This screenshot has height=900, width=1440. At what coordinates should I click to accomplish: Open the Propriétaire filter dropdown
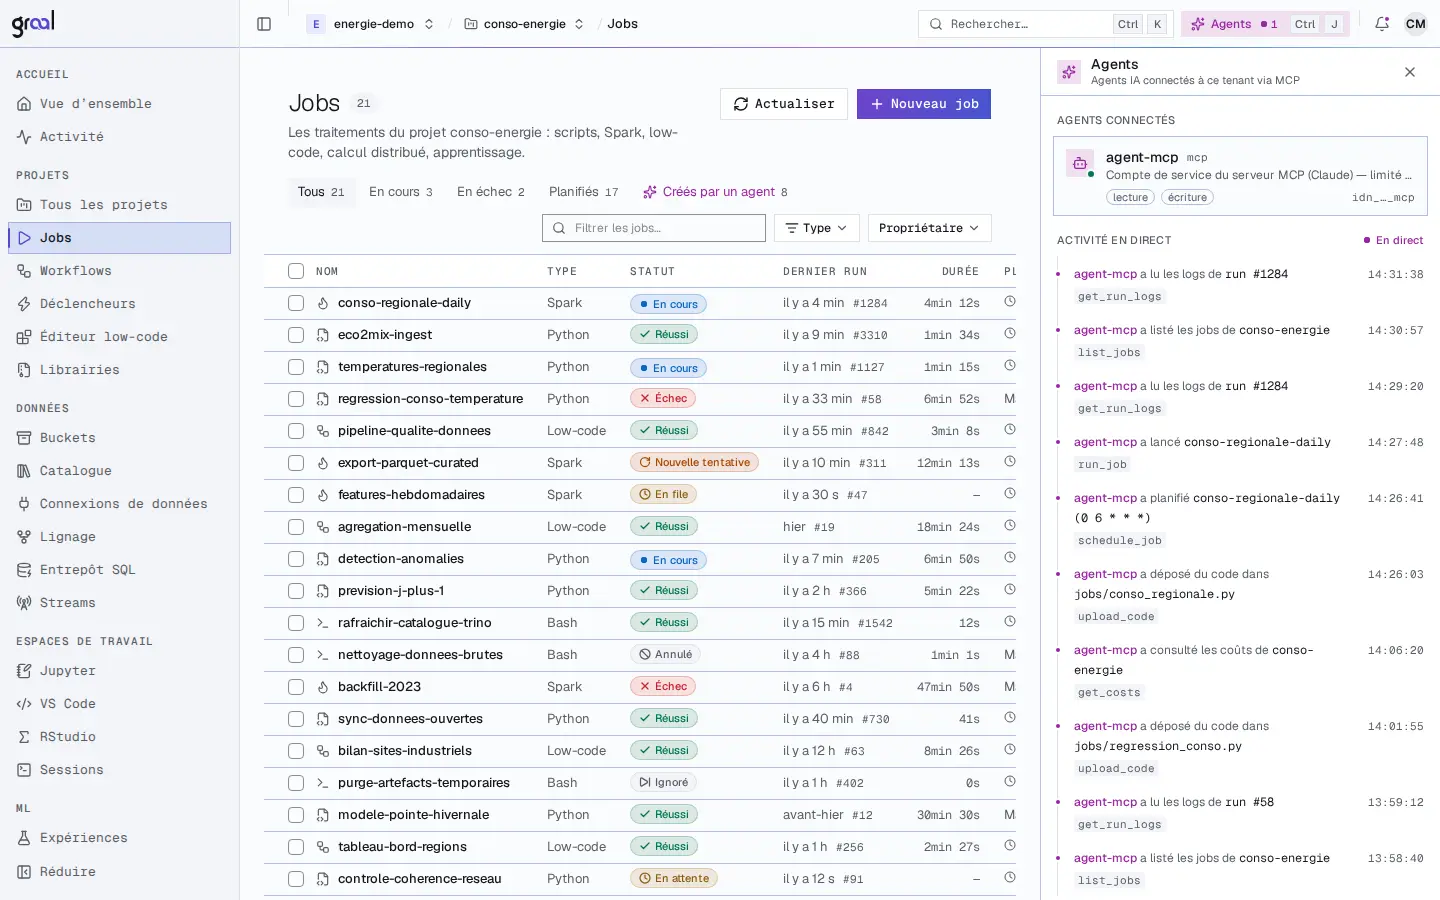tap(930, 228)
